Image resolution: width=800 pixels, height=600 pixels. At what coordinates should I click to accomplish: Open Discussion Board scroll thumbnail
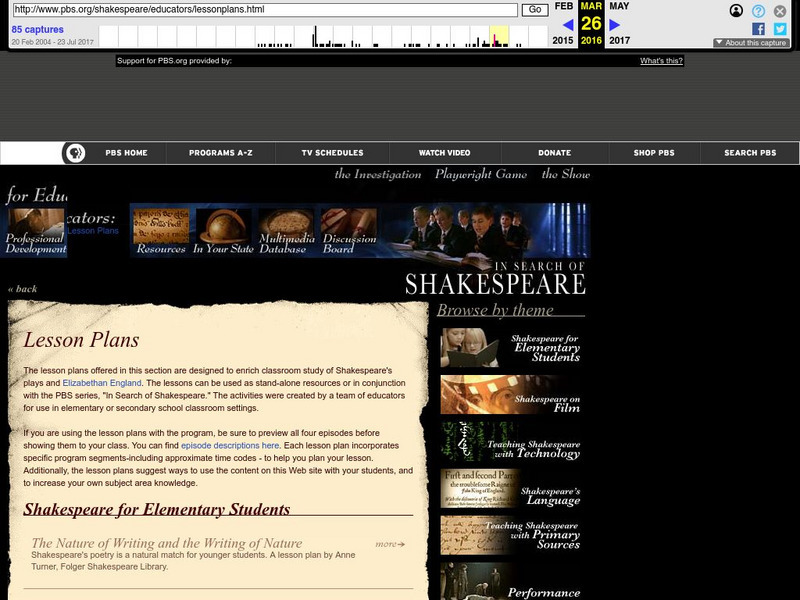[349, 231]
